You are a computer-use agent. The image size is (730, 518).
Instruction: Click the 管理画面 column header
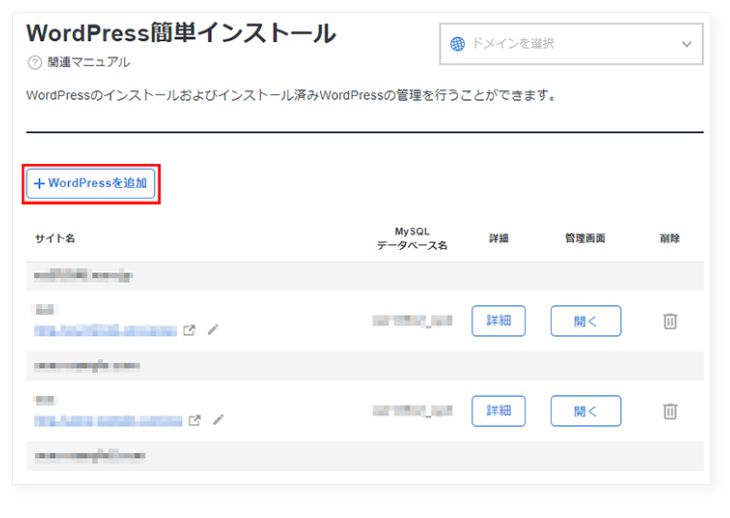(x=585, y=239)
